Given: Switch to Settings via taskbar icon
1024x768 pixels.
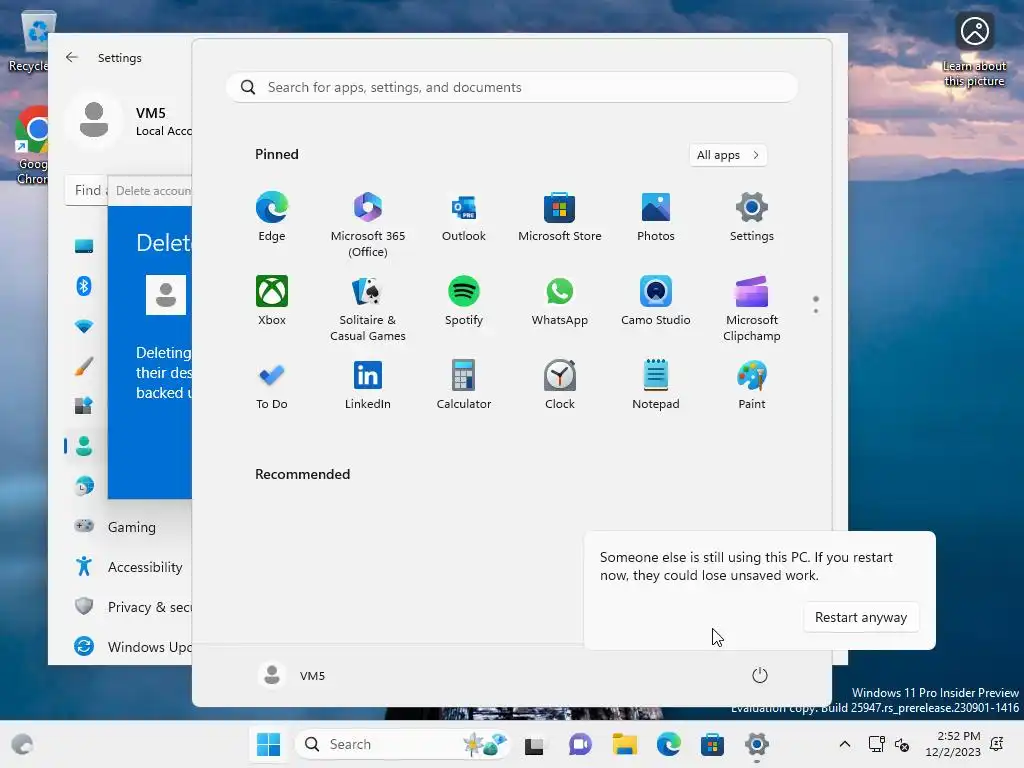Looking at the screenshot, I should click(756, 744).
